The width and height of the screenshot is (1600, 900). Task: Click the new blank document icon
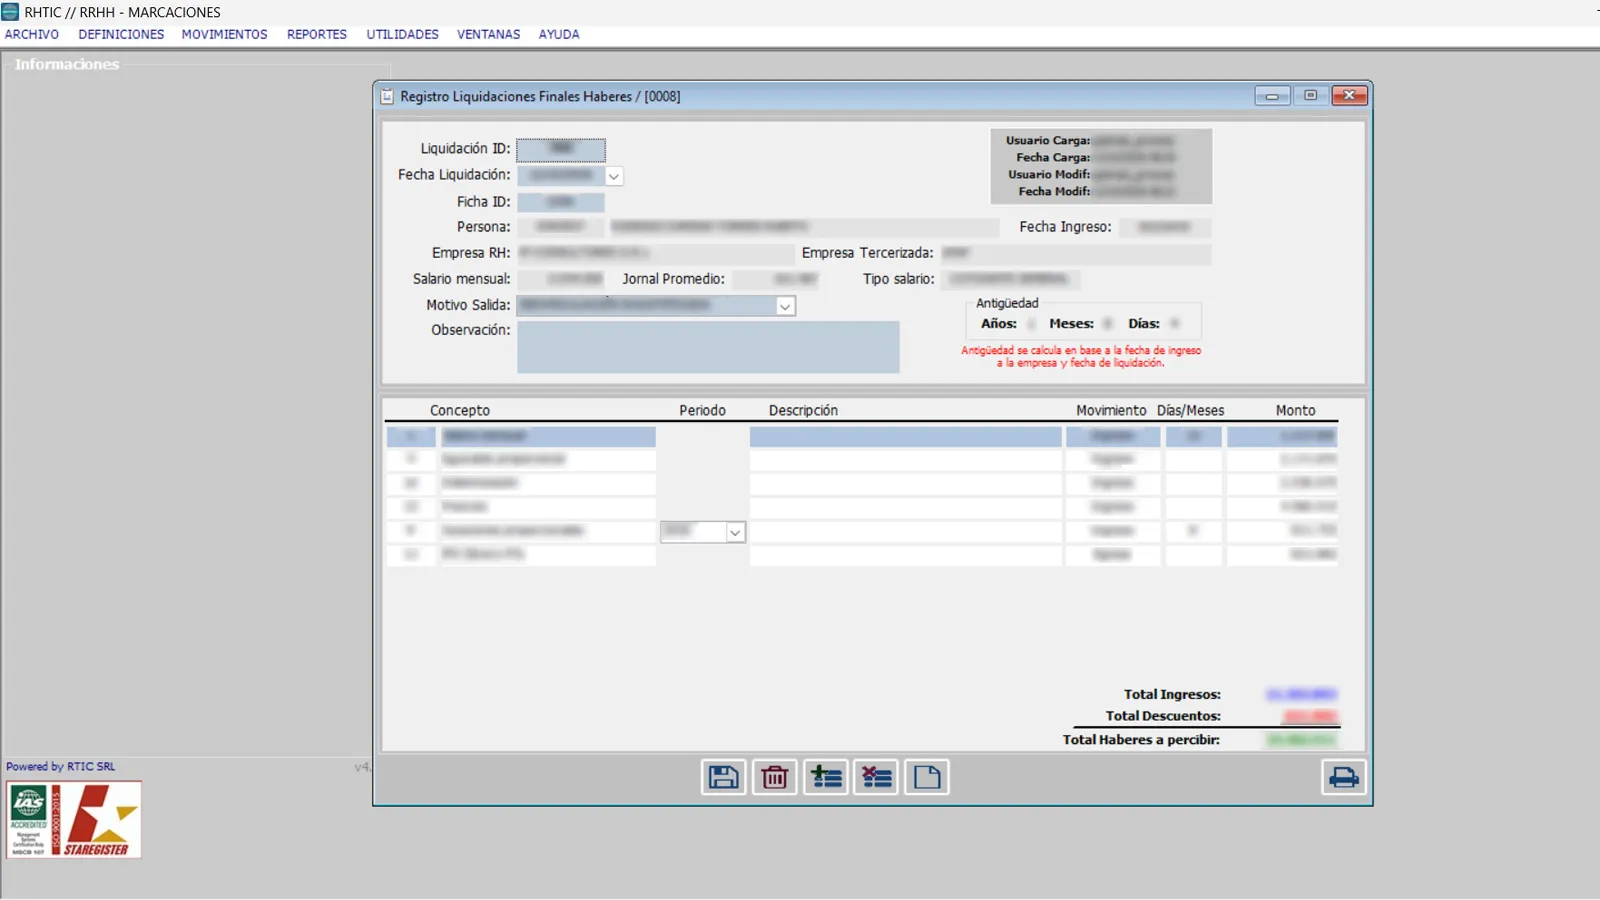click(927, 777)
